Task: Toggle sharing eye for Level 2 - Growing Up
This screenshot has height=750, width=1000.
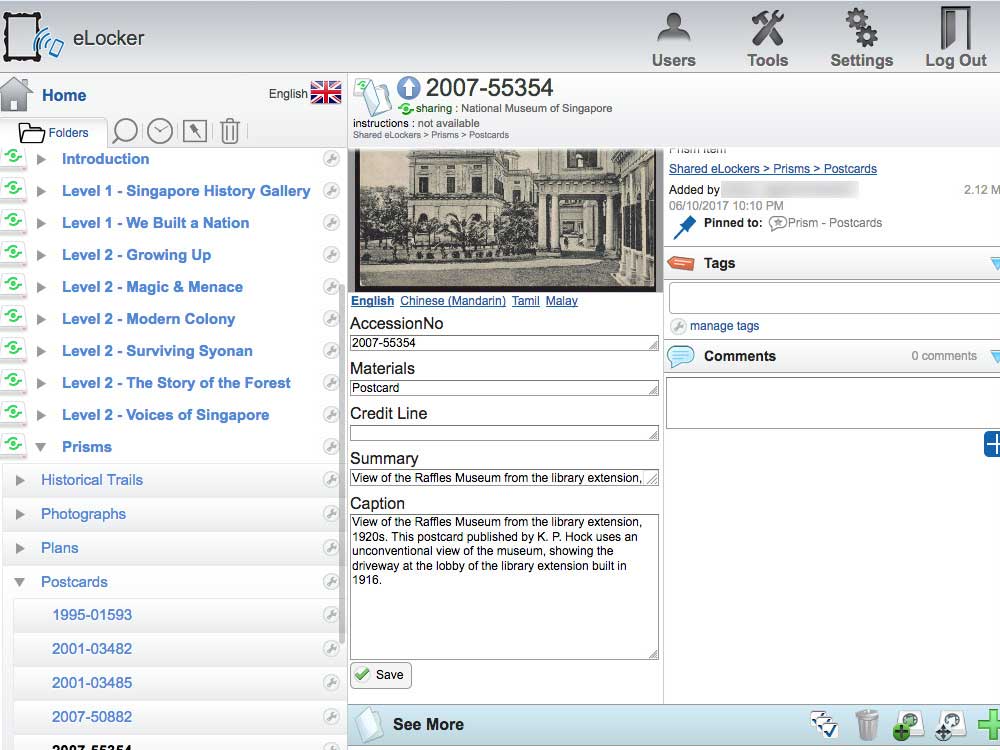Action: (13, 253)
